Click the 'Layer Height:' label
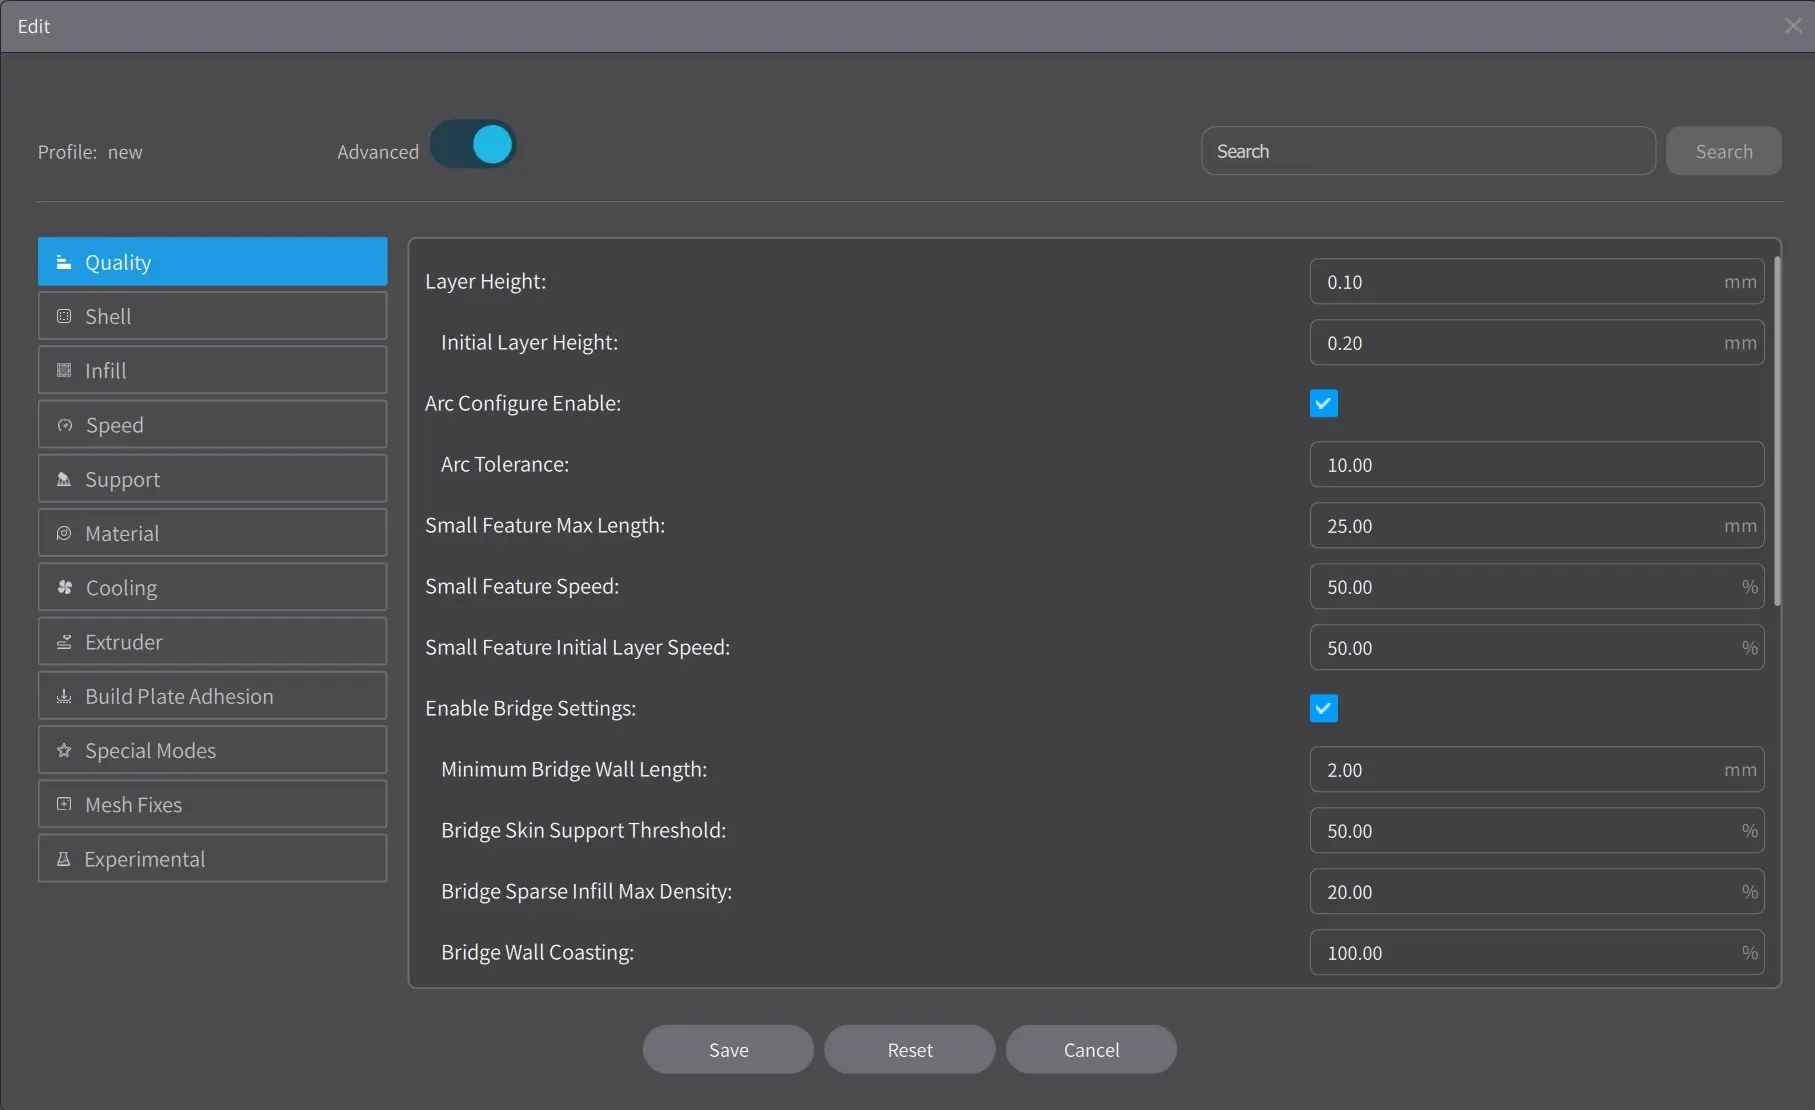Viewport: 1815px width, 1110px height. [x=485, y=282]
